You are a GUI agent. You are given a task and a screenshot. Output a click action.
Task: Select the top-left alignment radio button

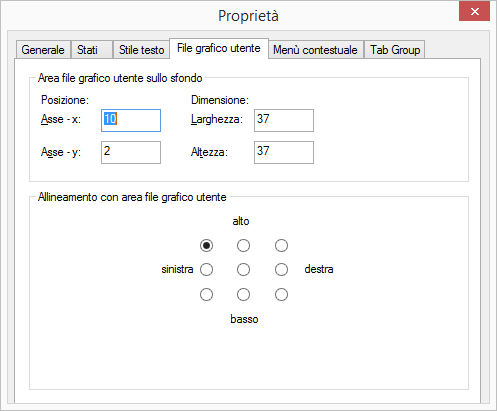[207, 246]
